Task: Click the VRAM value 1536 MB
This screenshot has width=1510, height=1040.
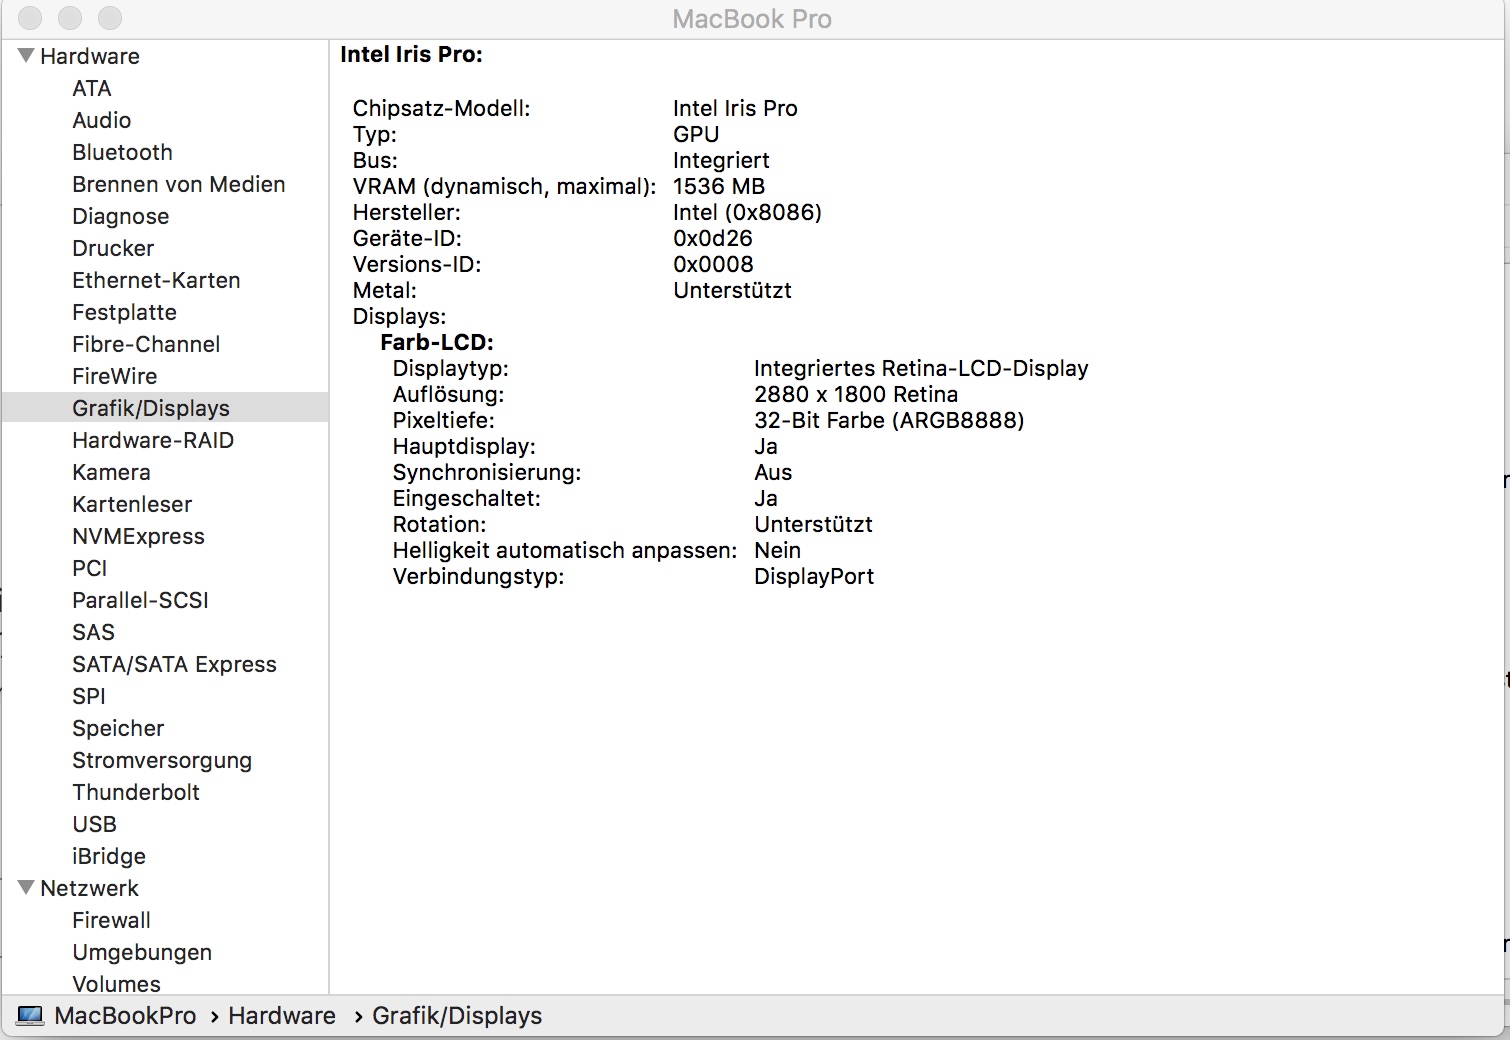Action: (719, 186)
